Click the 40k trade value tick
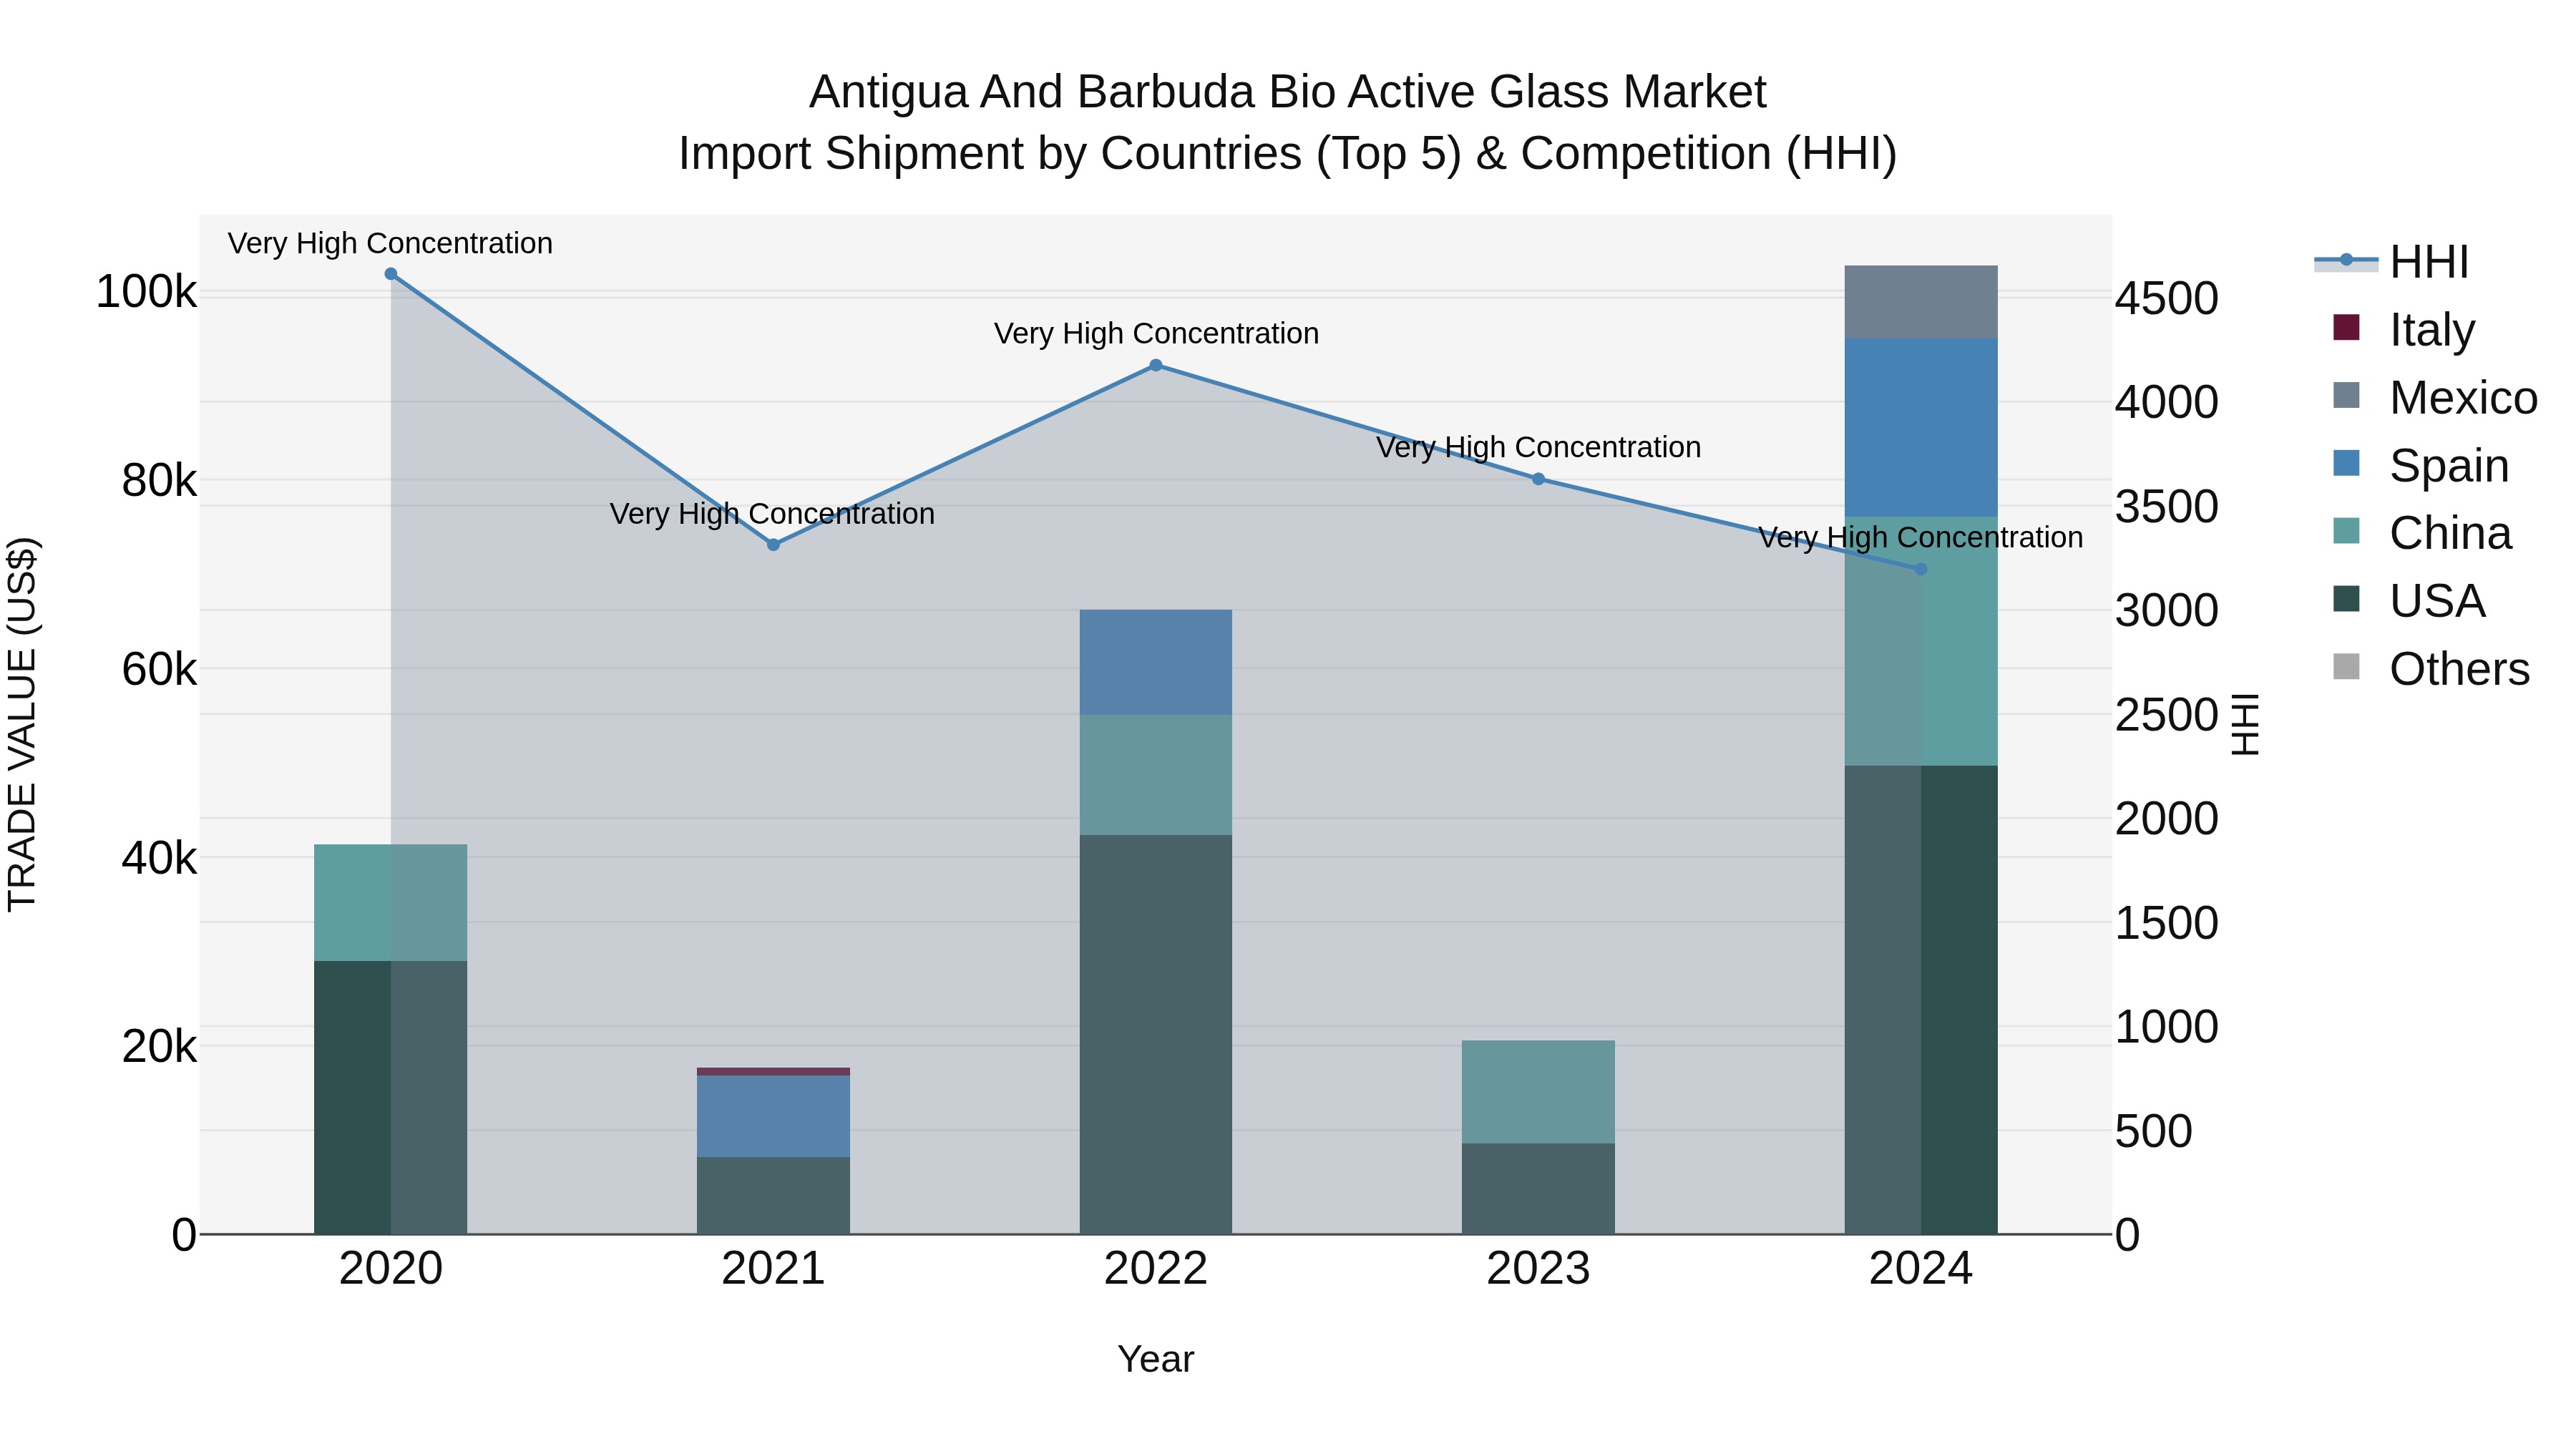This screenshot has width=2576, height=1449. coord(159,858)
